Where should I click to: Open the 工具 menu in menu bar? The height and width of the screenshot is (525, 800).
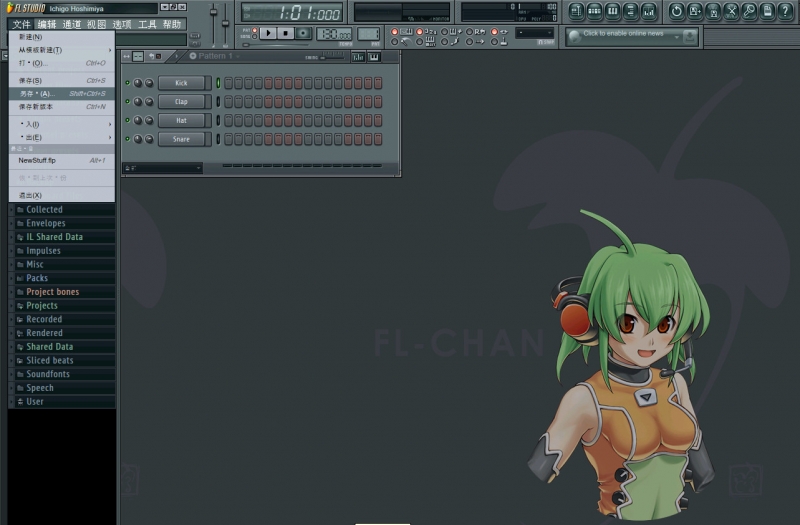147,24
